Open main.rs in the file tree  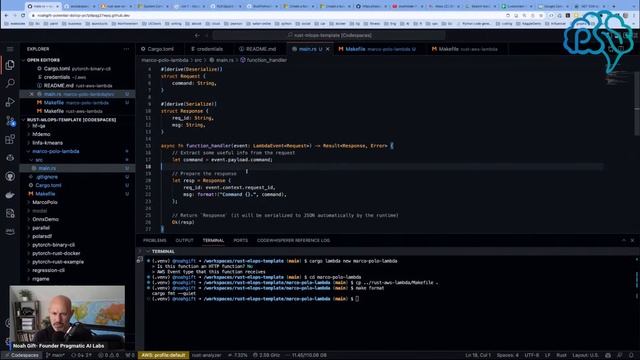(78, 168)
